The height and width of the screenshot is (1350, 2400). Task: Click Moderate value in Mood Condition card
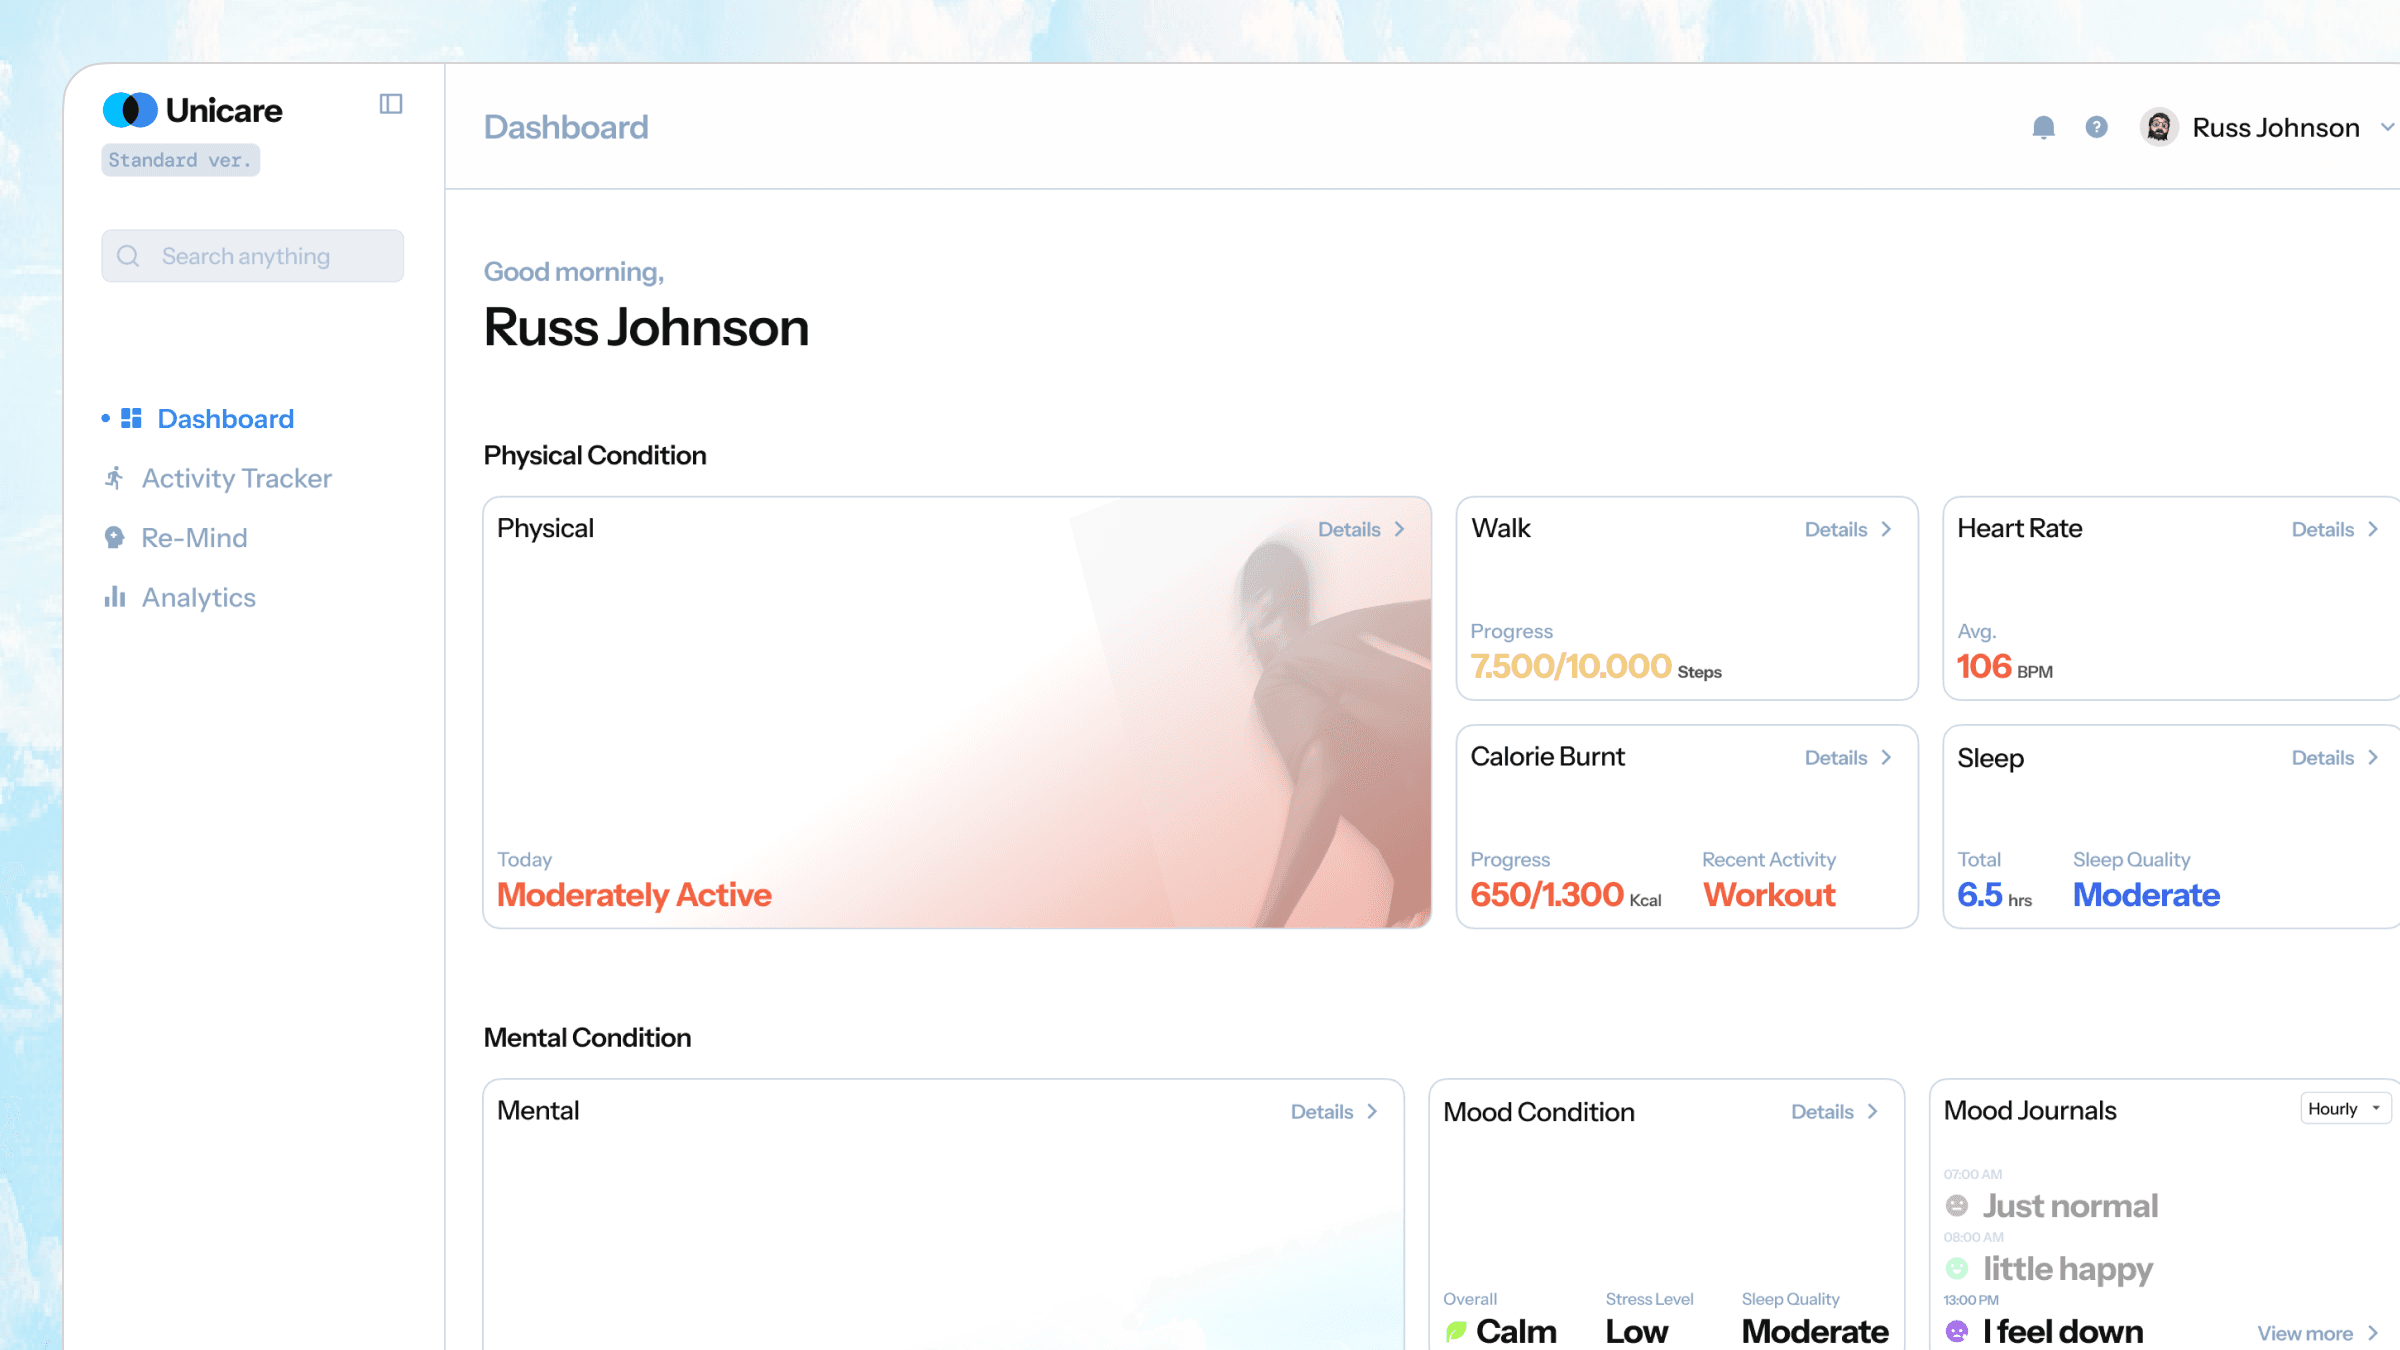pyautogui.click(x=1815, y=1332)
